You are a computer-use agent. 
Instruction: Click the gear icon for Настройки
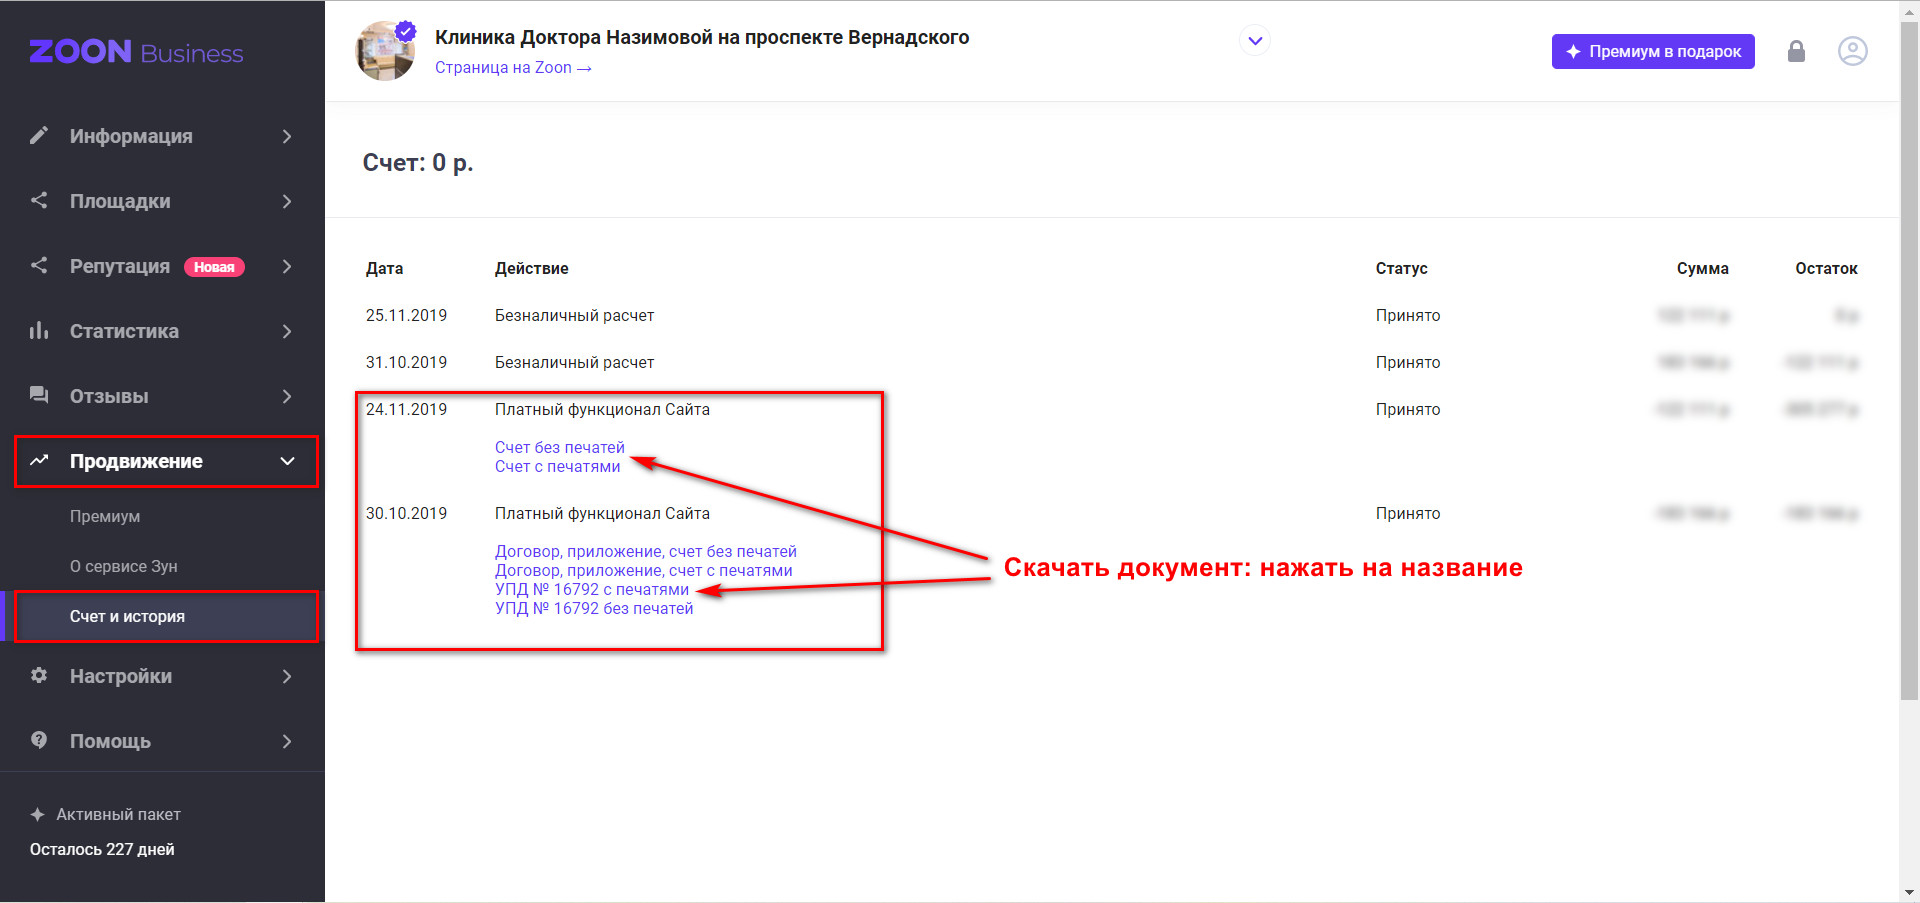39,675
